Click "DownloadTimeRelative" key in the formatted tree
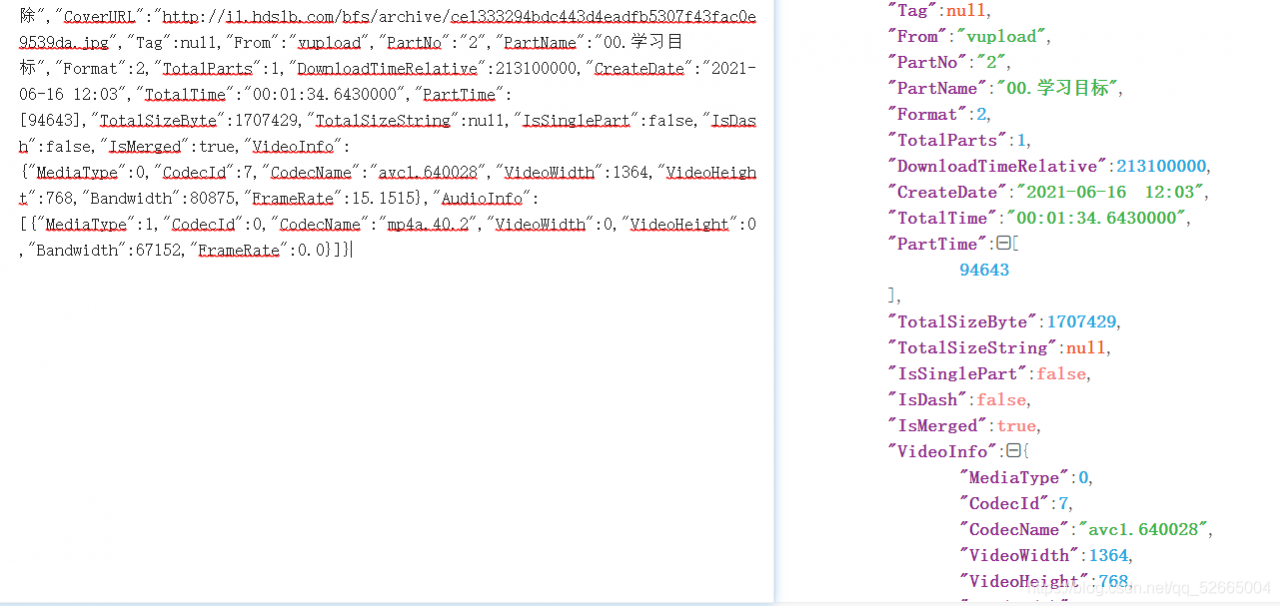 tap(997, 166)
